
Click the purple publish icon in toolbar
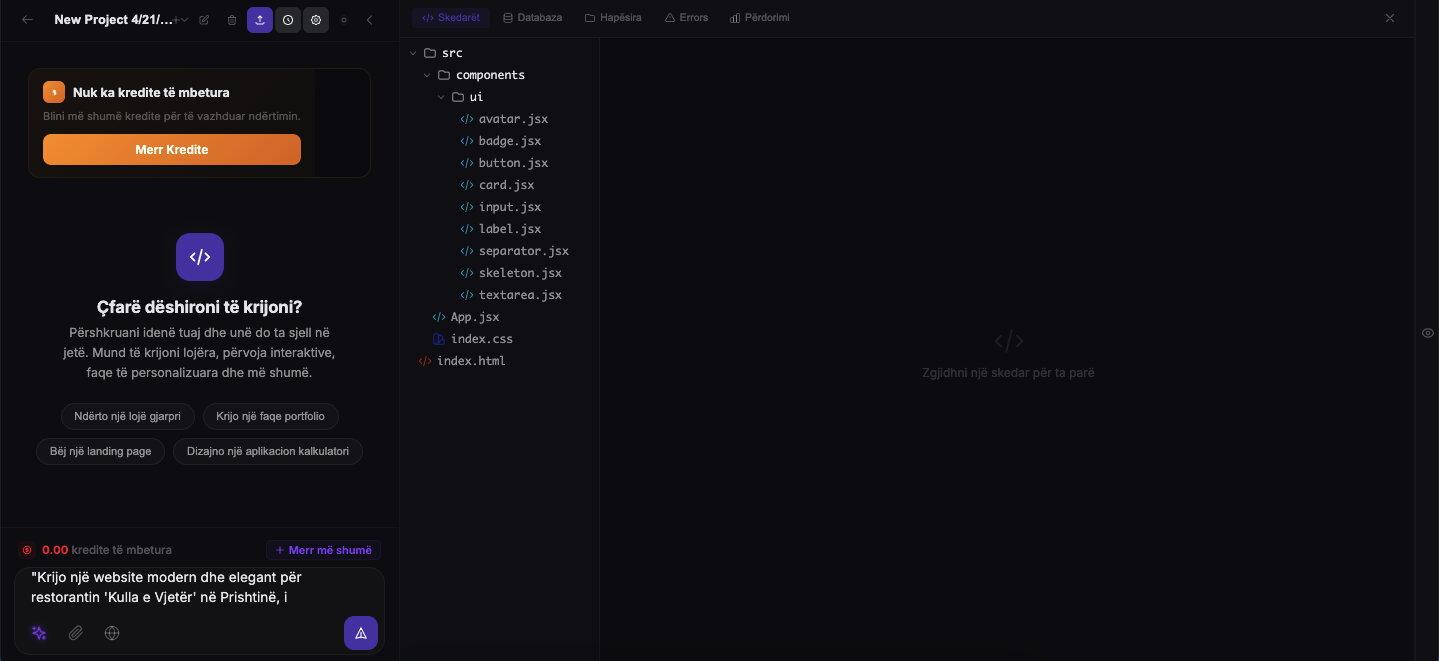pyautogui.click(x=260, y=19)
